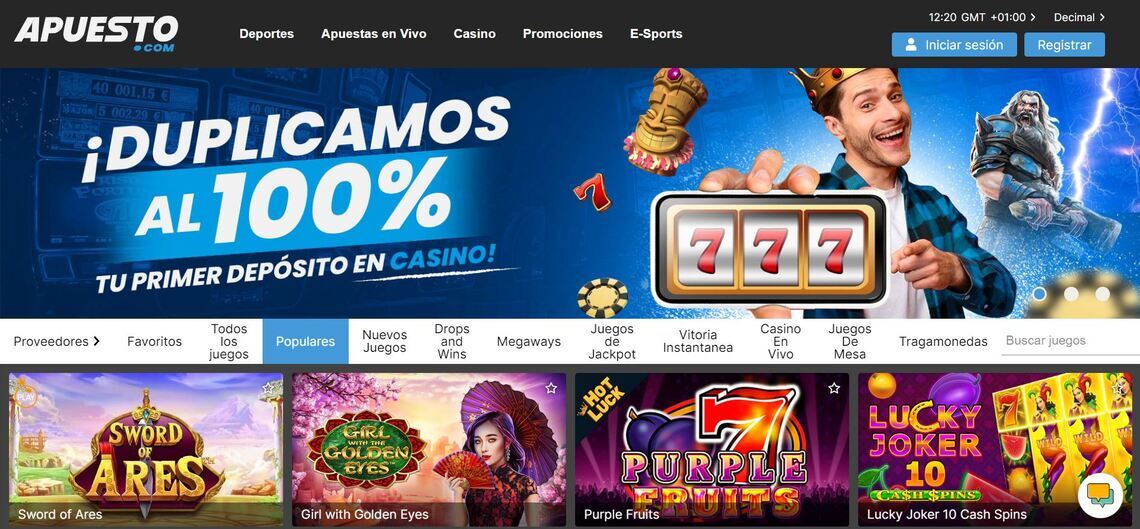Screen dimensions: 1140x529
Task: Switch to Megaways games tab
Action: pos(529,341)
